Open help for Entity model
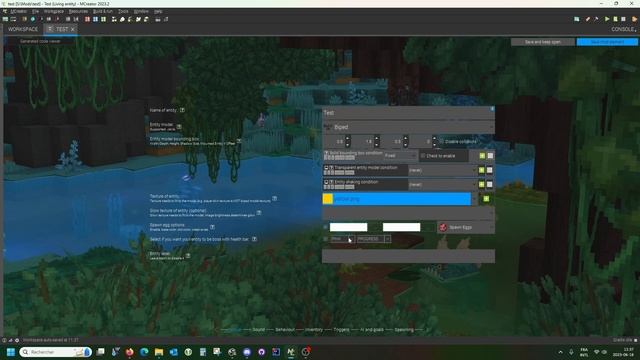This screenshot has height=360, width=640. click(x=179, y=127)
